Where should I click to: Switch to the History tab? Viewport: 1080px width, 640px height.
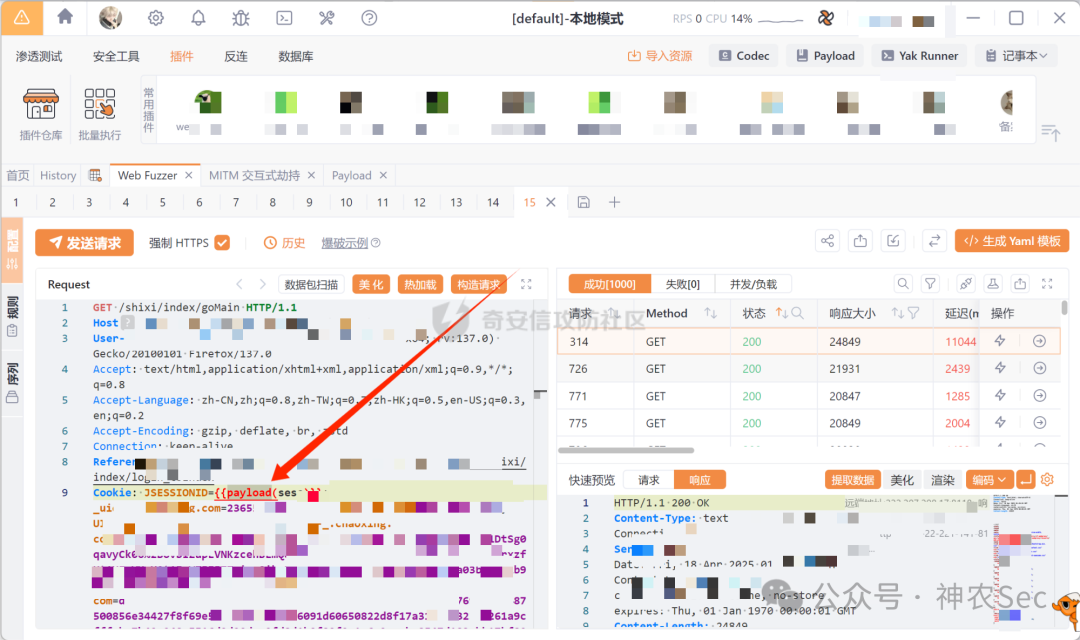tap(58, 175)
